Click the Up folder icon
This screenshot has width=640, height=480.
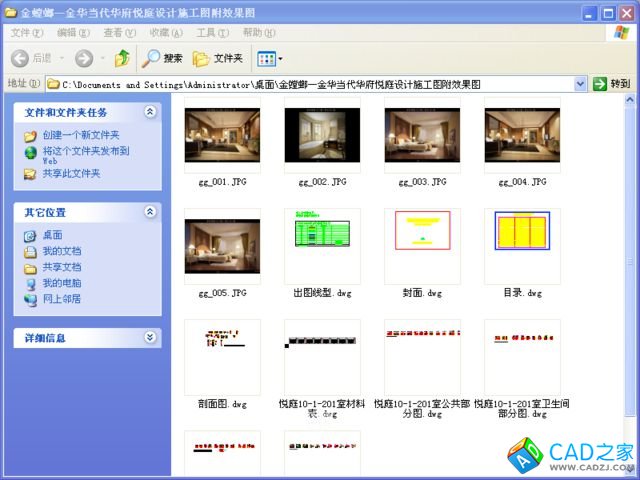[x=122, y=59]
